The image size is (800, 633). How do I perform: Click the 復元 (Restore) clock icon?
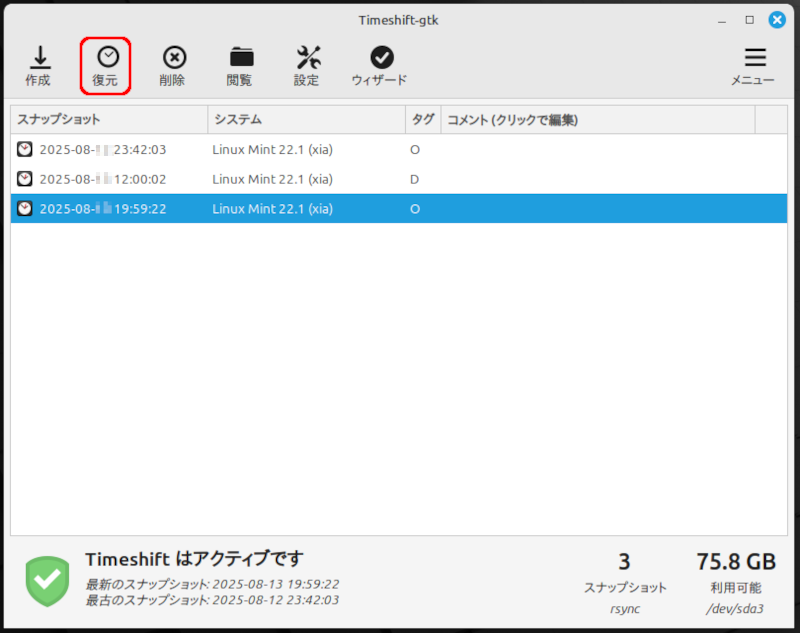click(x=106, y=58)
